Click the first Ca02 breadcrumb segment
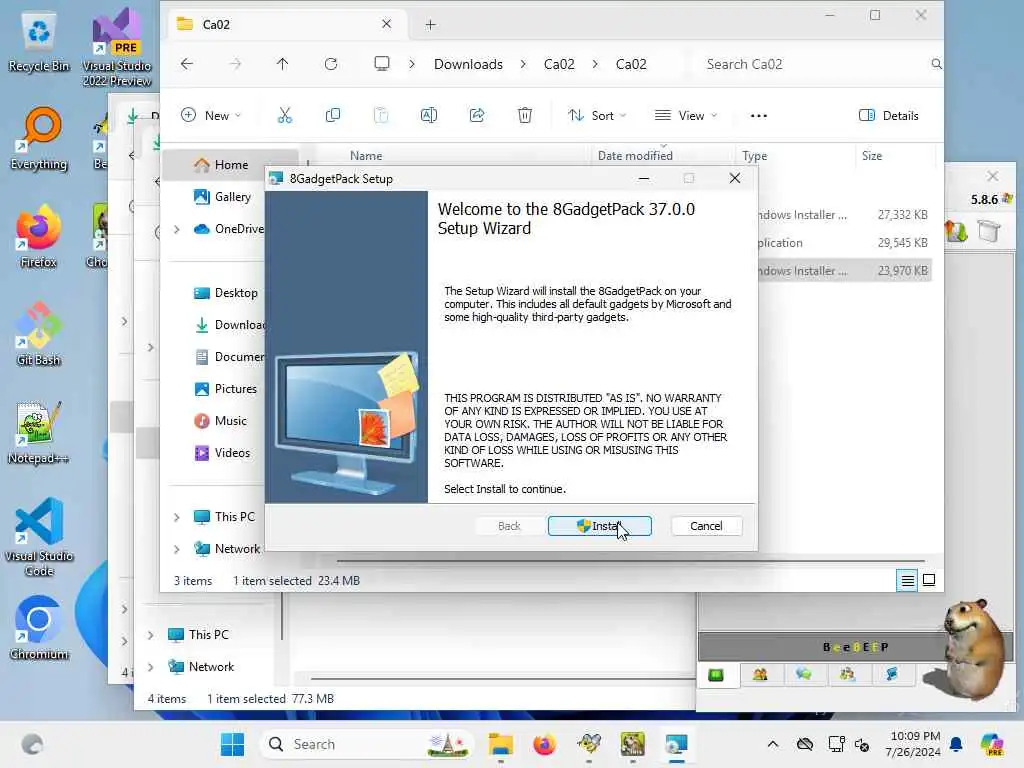Image resolution: width=1024 pixels, height=768 pixels. tap(559, 64)
